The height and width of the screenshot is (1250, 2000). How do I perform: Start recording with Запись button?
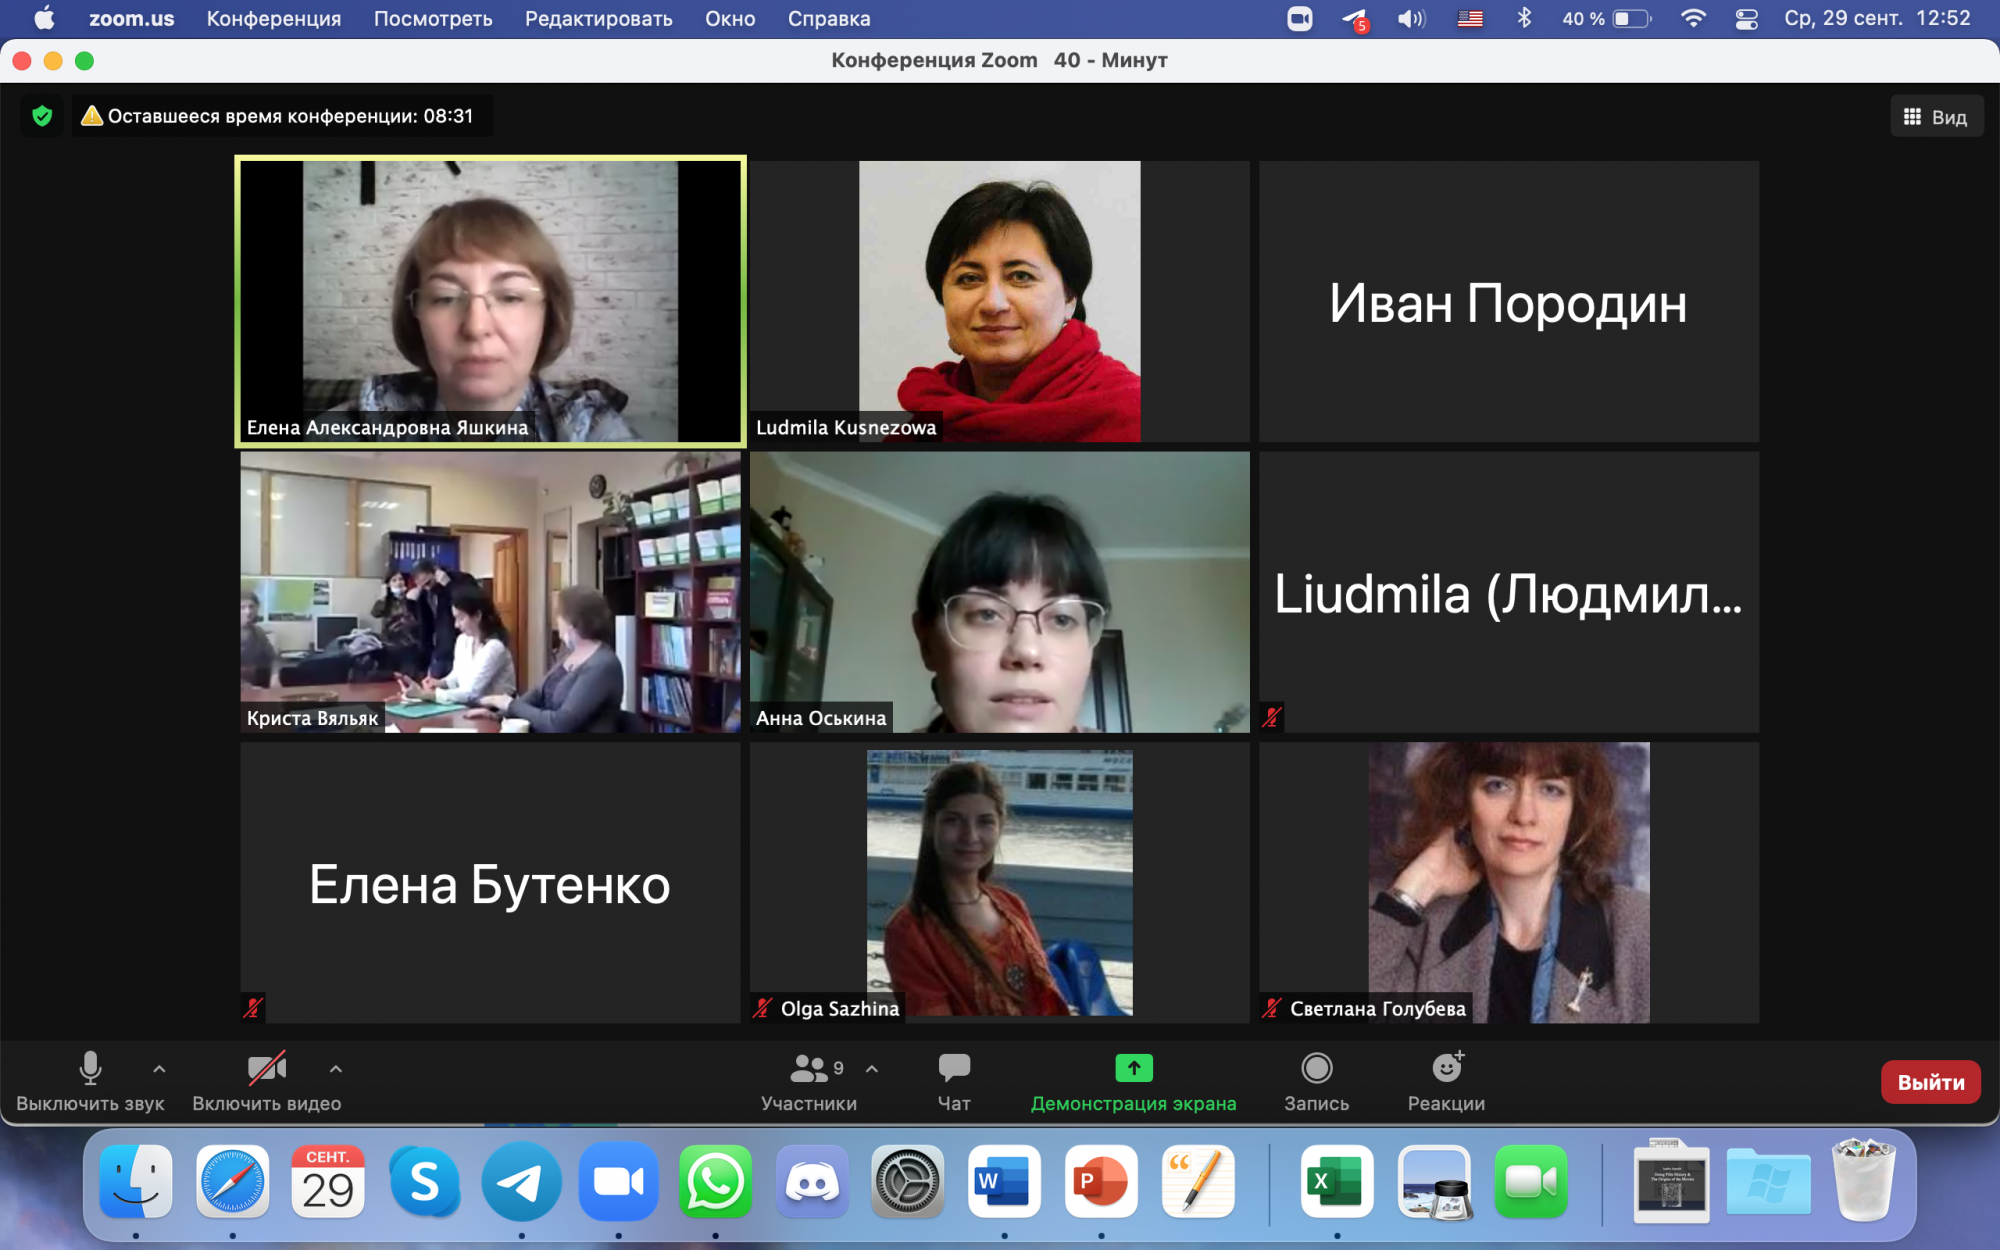tap(1316, 1082)
